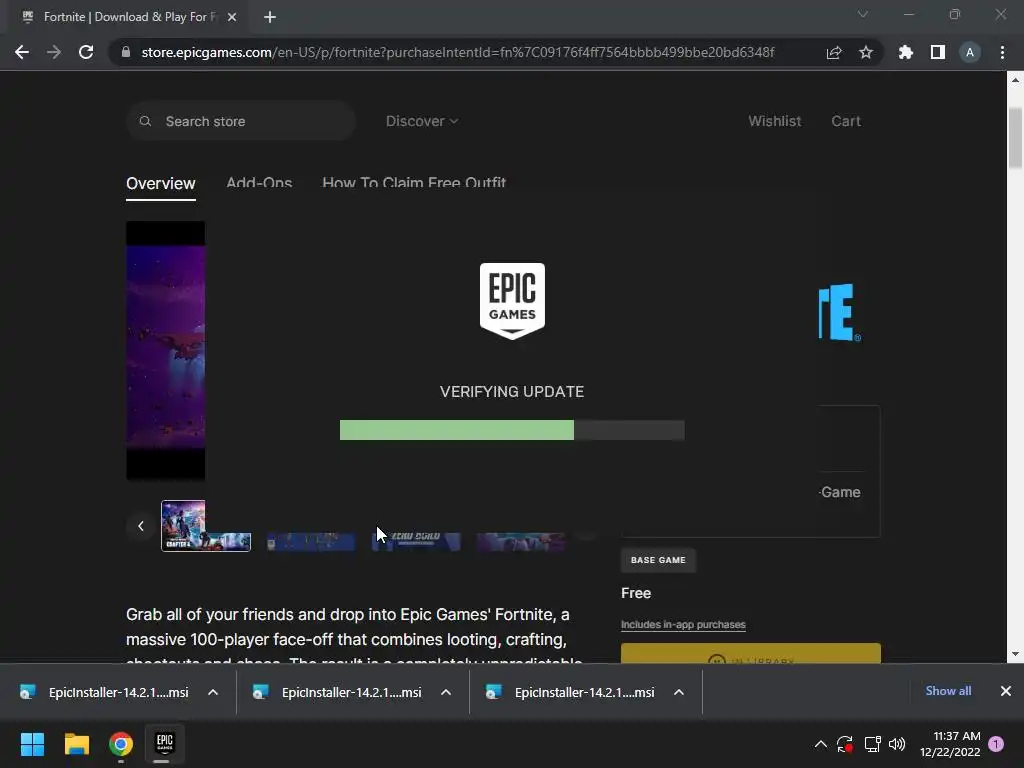Focus the Search store field
The image size is (1024, 768).
[x=241, y=121]
